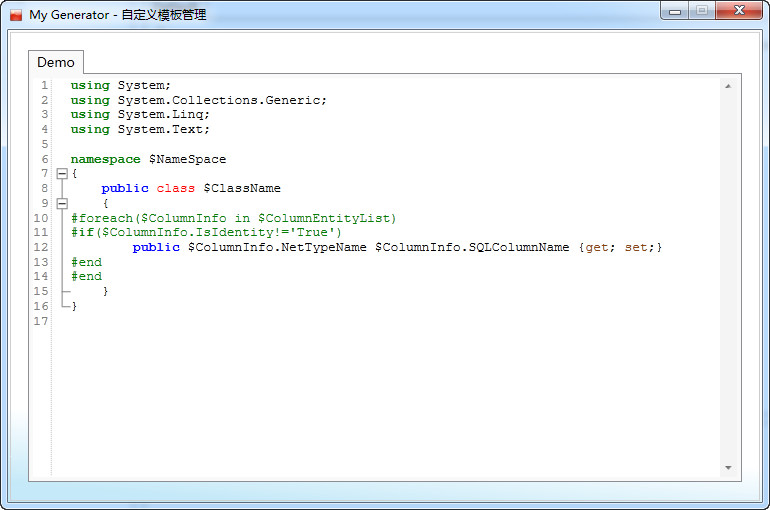Click the My Generator app icon in the title bar
Viewport: 770px width, 510px height.
click(x=16, y=15)
